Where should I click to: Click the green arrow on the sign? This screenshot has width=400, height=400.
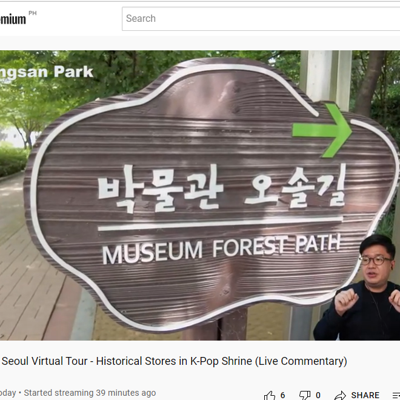[322, 130]
